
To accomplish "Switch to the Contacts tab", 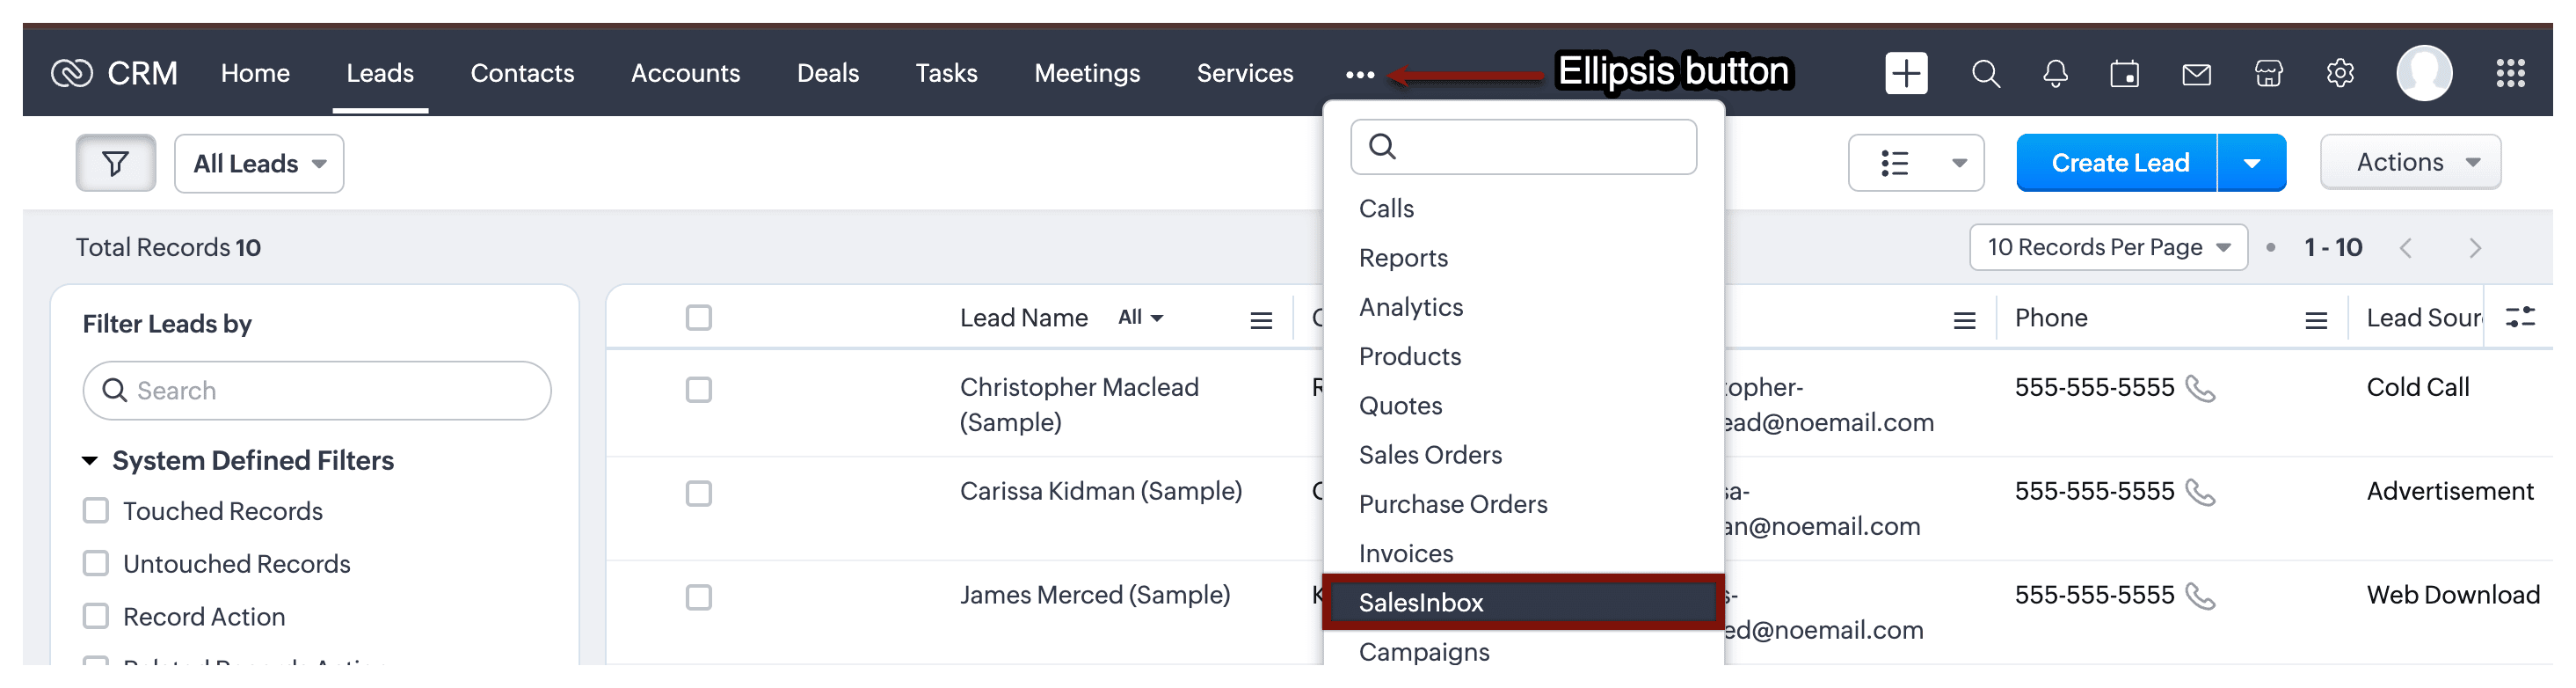I will pos(522,73).
